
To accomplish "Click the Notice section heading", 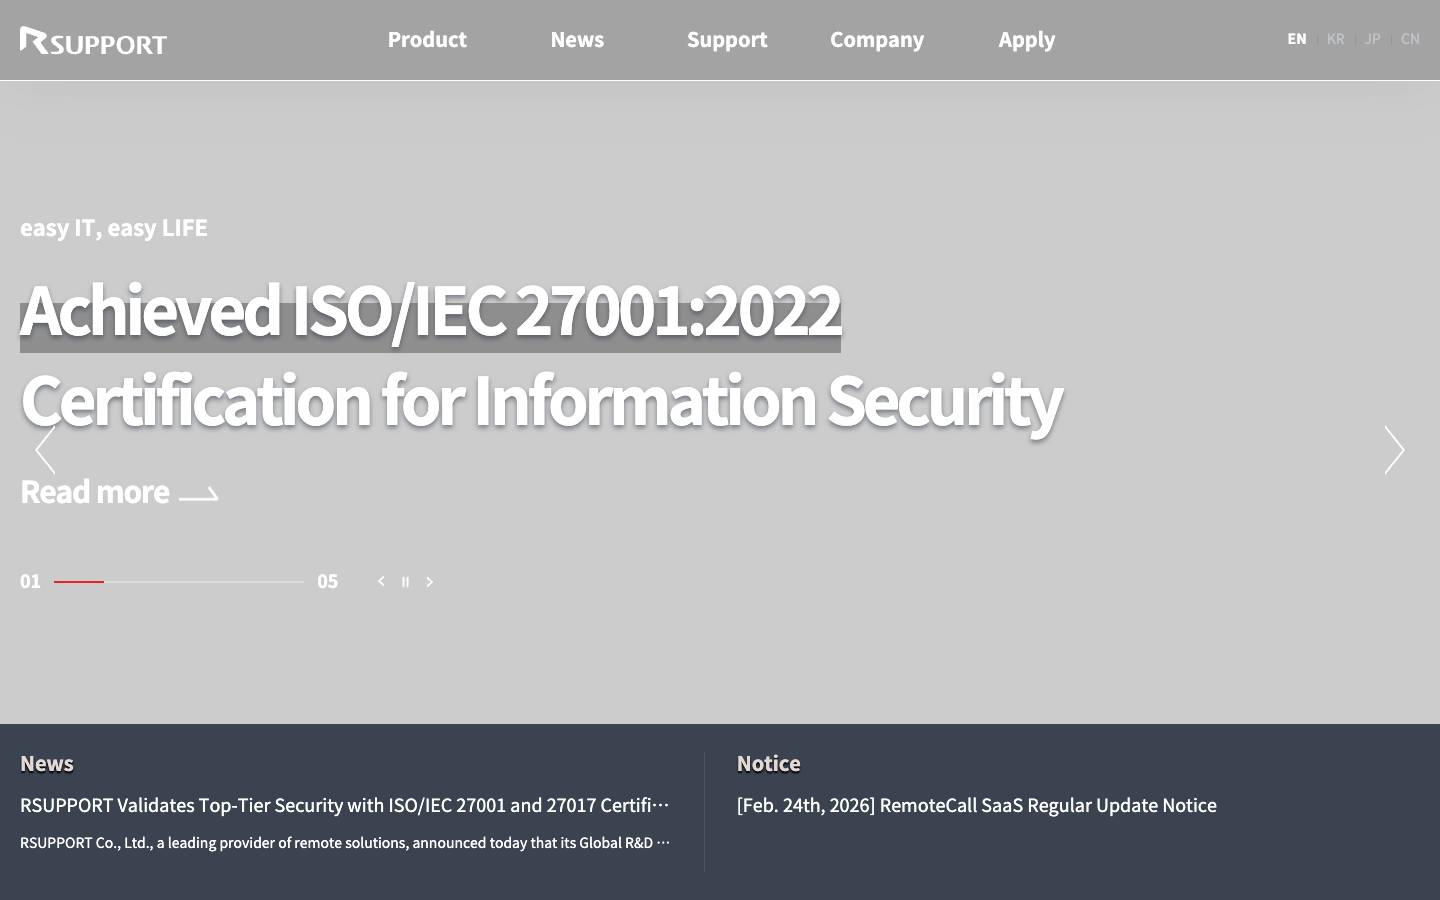I will pos(769,763).
